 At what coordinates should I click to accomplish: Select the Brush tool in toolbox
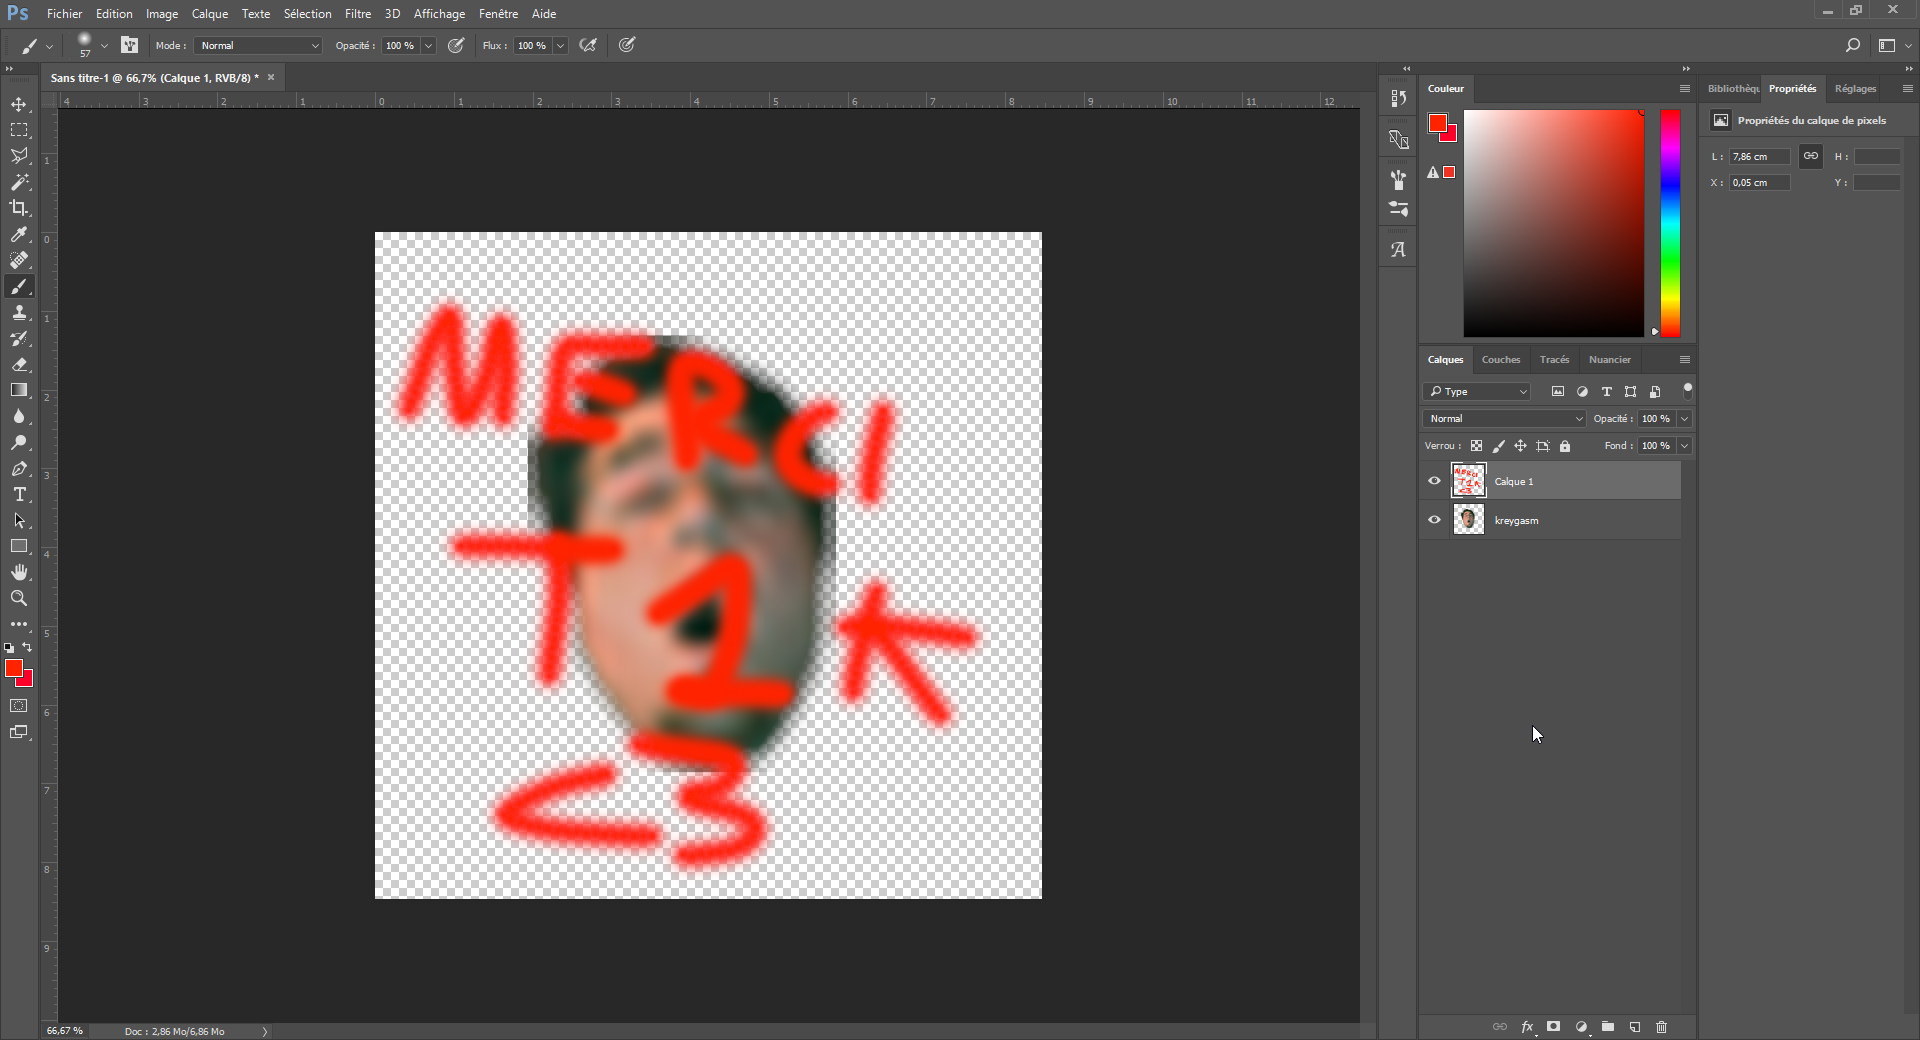[19, 287]
